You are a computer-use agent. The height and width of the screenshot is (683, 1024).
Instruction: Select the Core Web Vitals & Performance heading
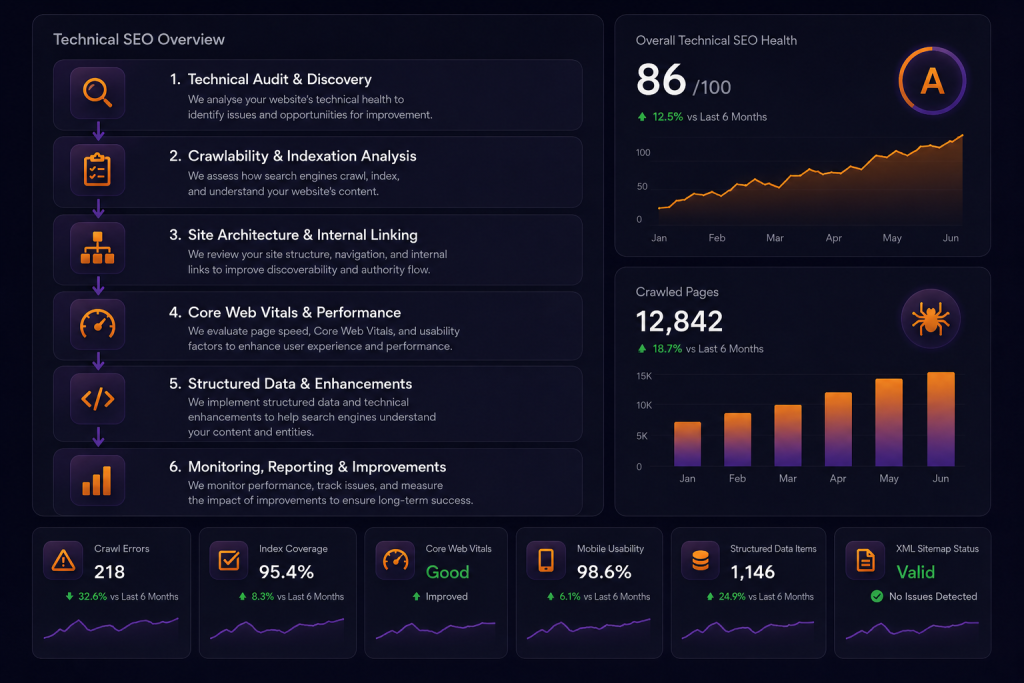coord(295,312)
